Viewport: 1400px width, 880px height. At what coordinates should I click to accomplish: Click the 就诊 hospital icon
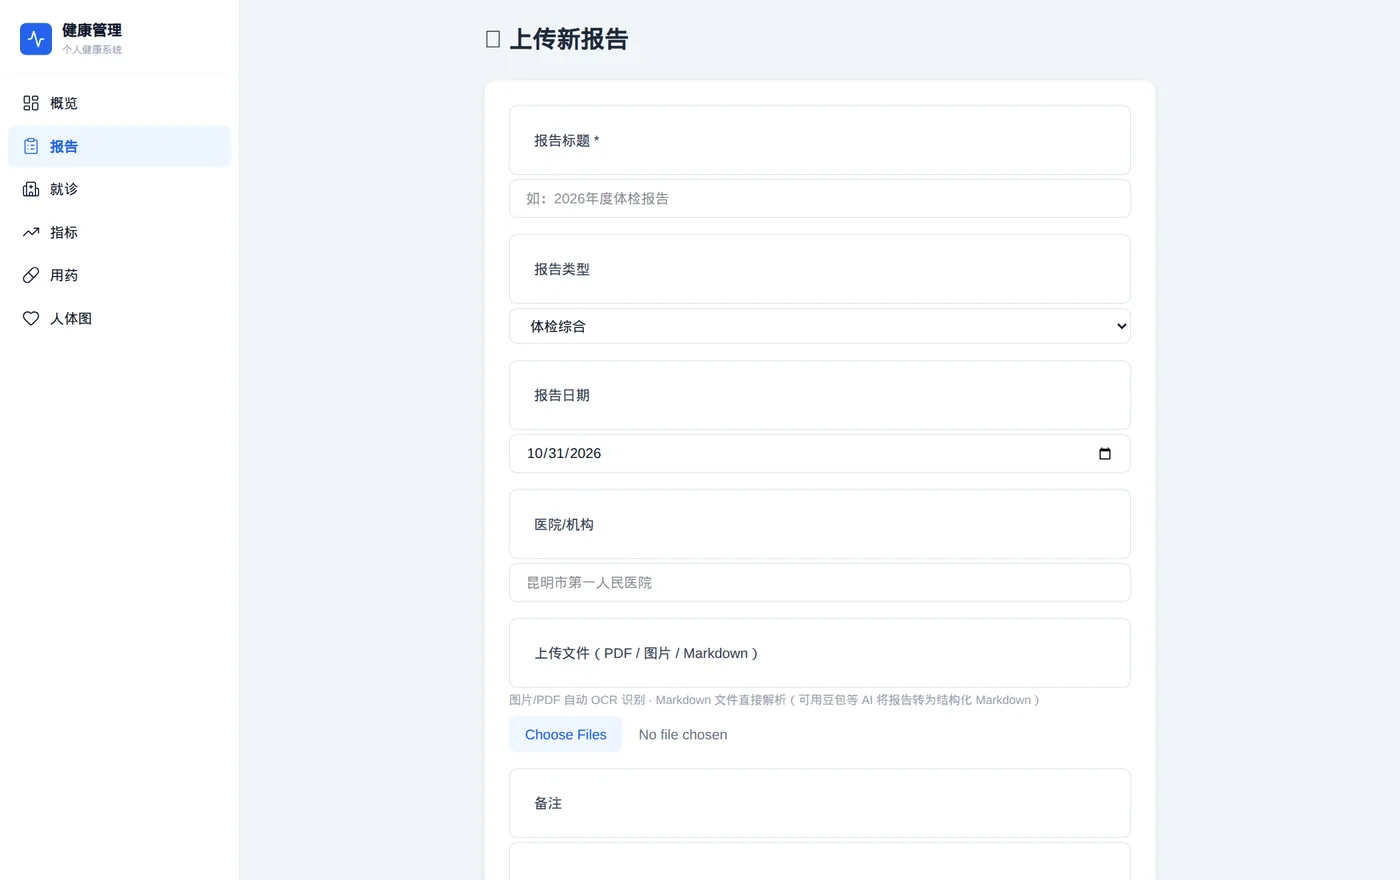[x=31, y=189]
